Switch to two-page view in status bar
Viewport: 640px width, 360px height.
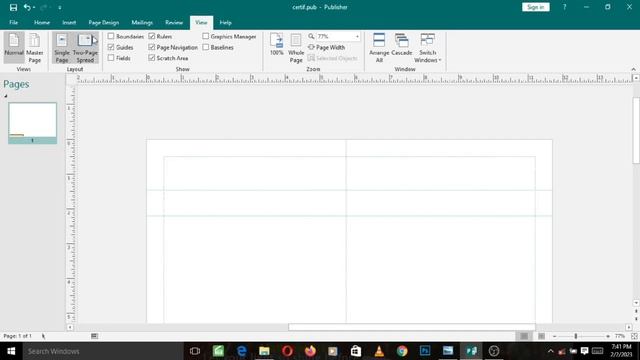click(541, 336)
